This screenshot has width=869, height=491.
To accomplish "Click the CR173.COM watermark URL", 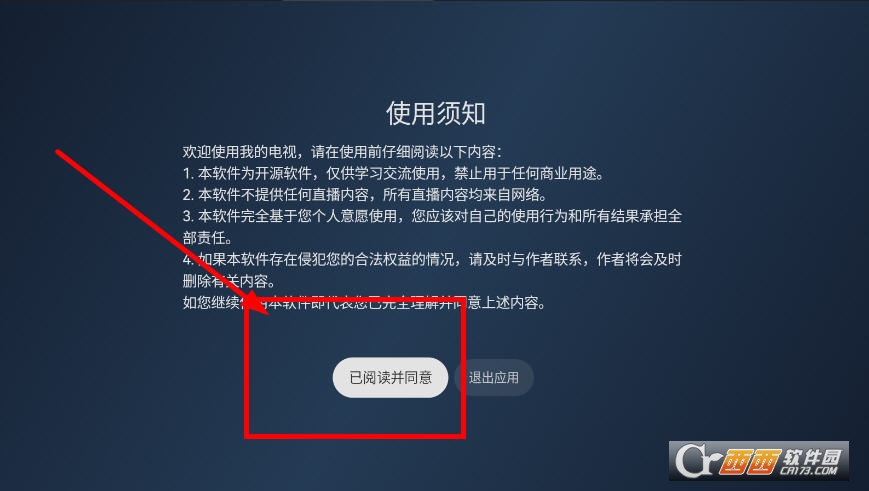I will [809, 471].
